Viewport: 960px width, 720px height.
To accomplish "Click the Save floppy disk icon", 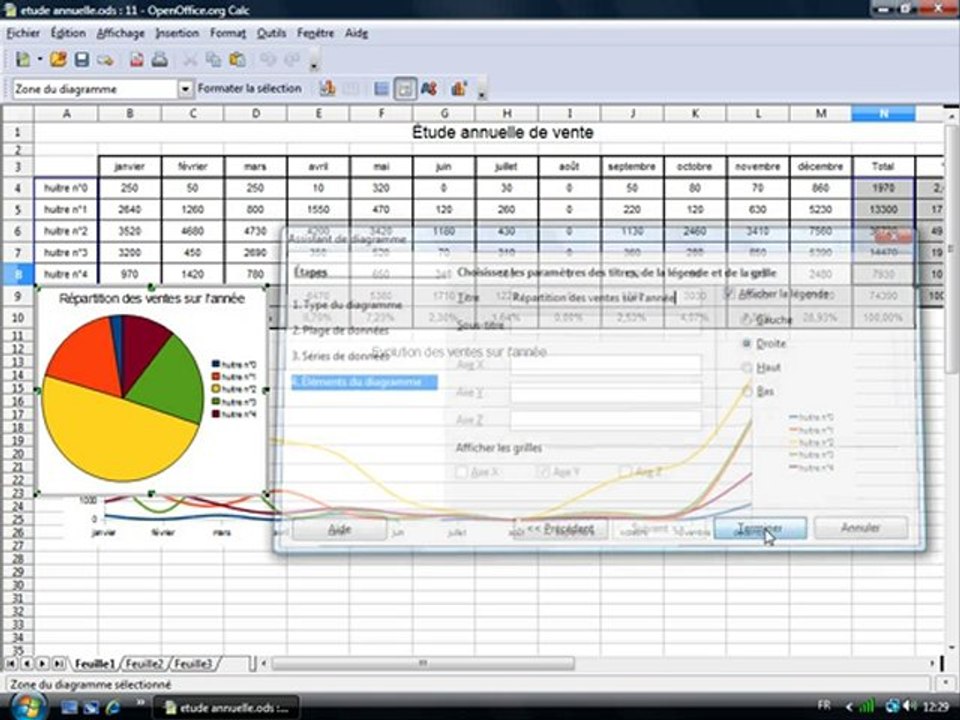I will tap(81, 59).
